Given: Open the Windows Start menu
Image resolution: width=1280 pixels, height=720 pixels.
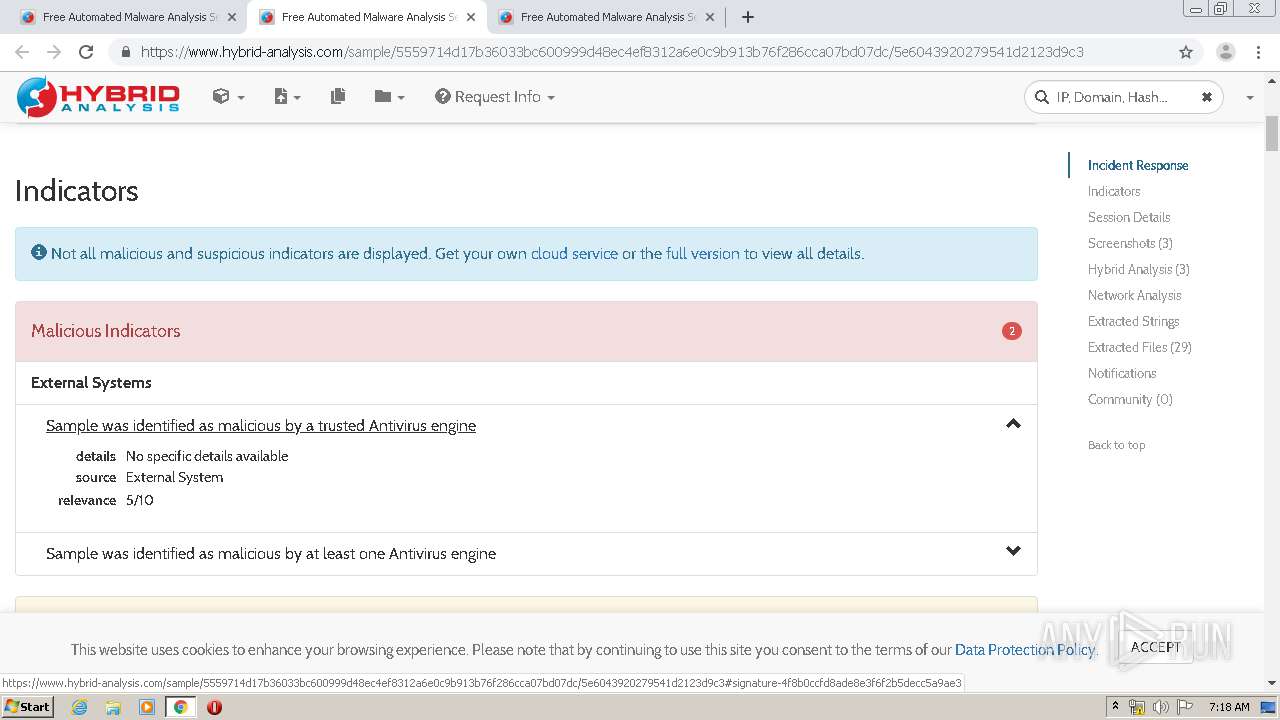Looking at the screenshot, I should click(x=28, y=707).
